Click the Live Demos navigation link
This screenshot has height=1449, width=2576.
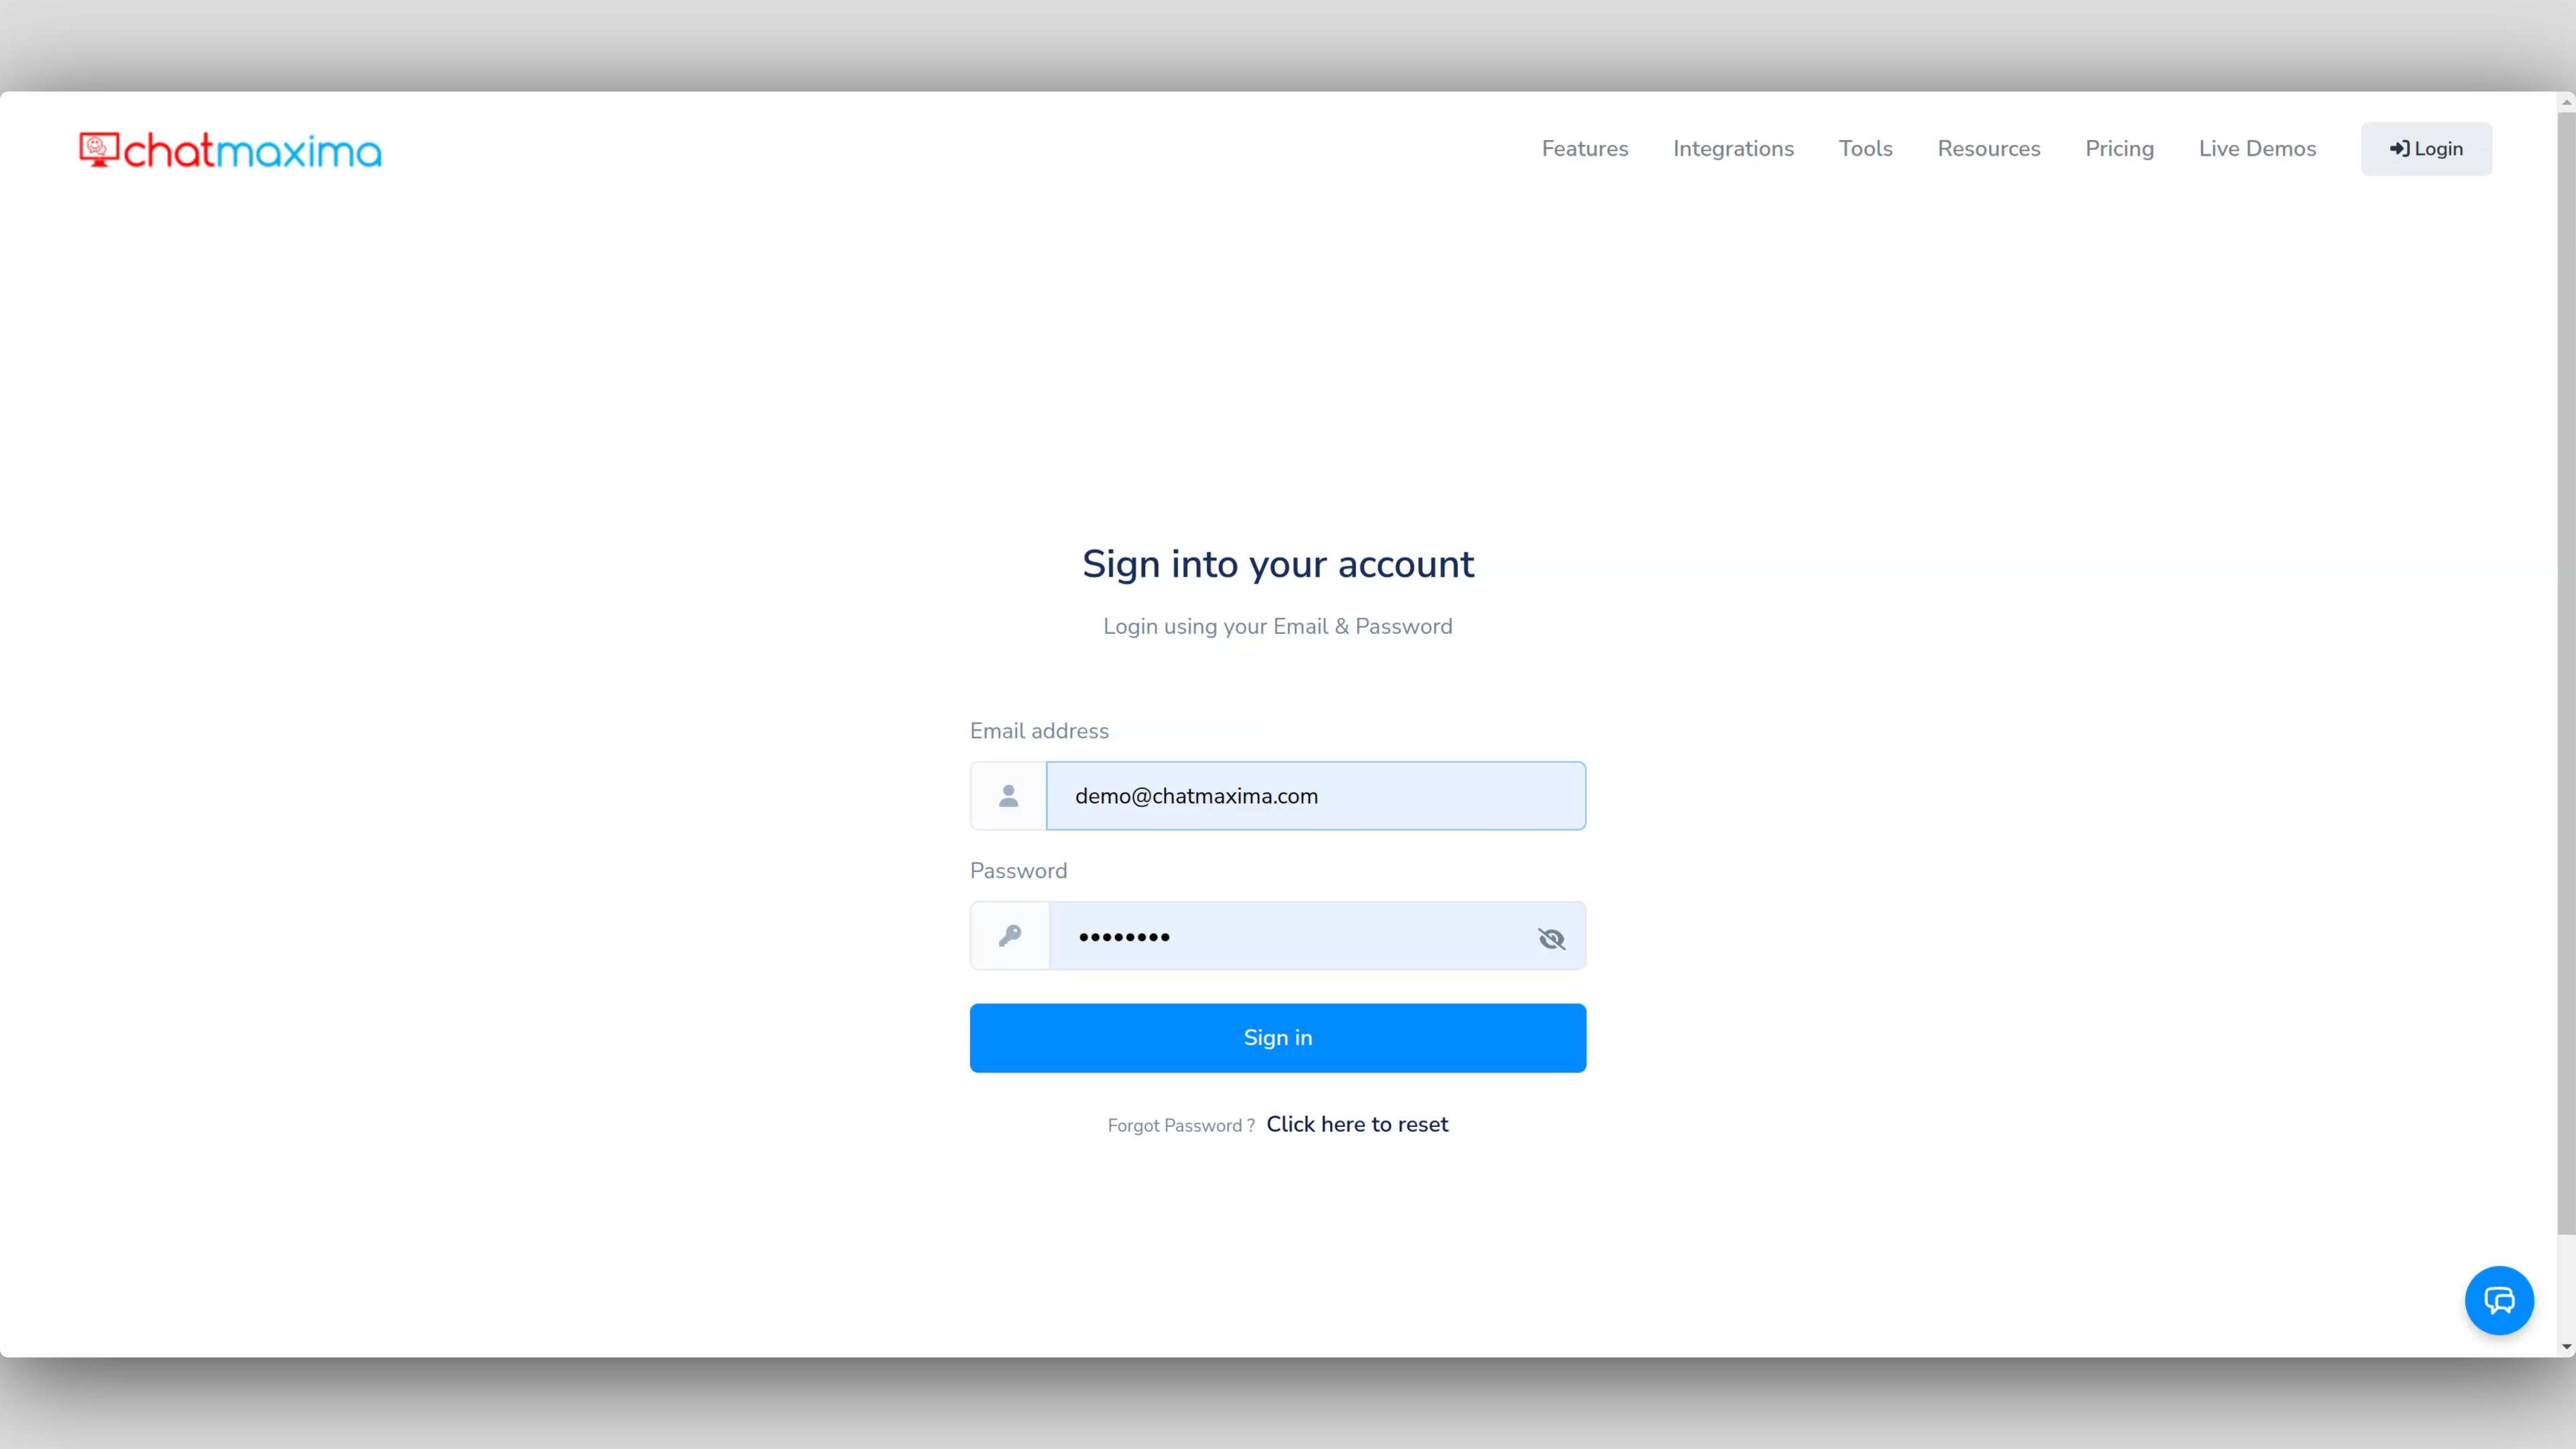[x=2257, y=149]
